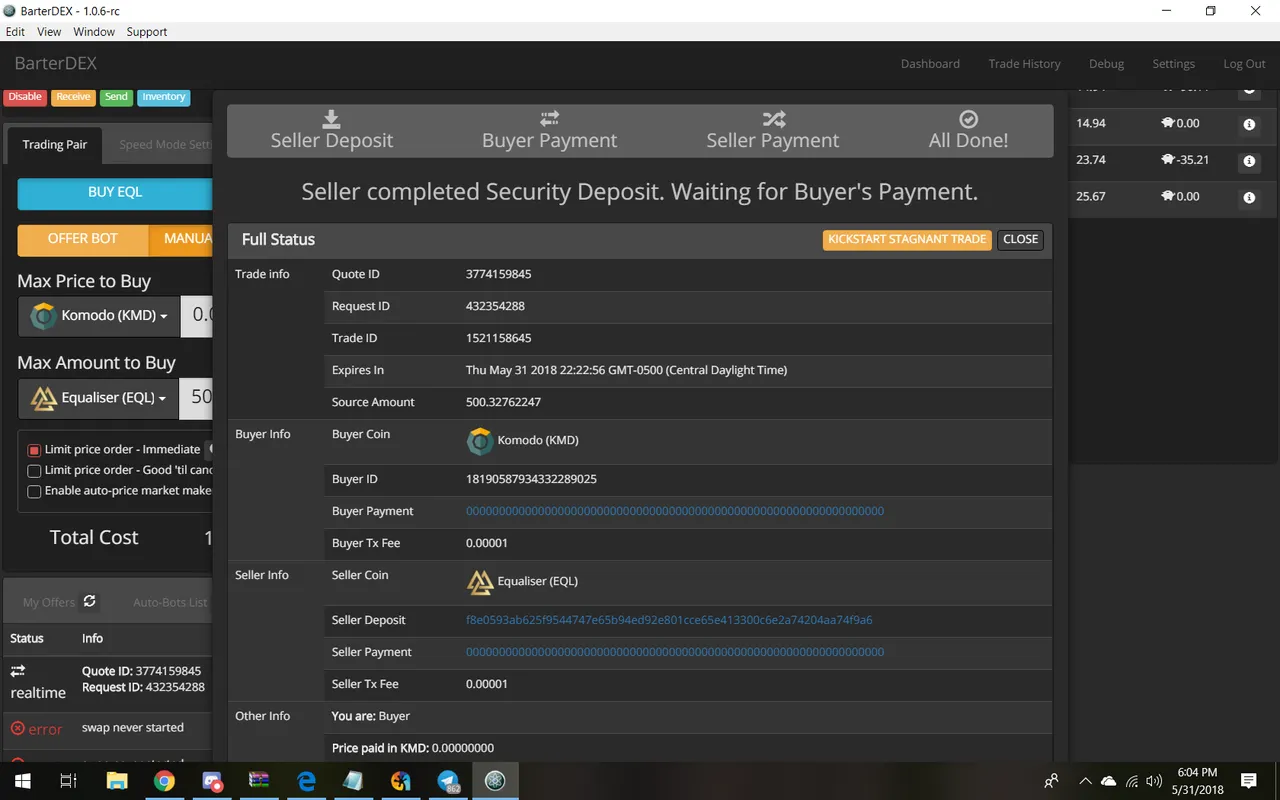Select the OFFER BOT button
This screenshot has height=800, width=1280.
83,240
